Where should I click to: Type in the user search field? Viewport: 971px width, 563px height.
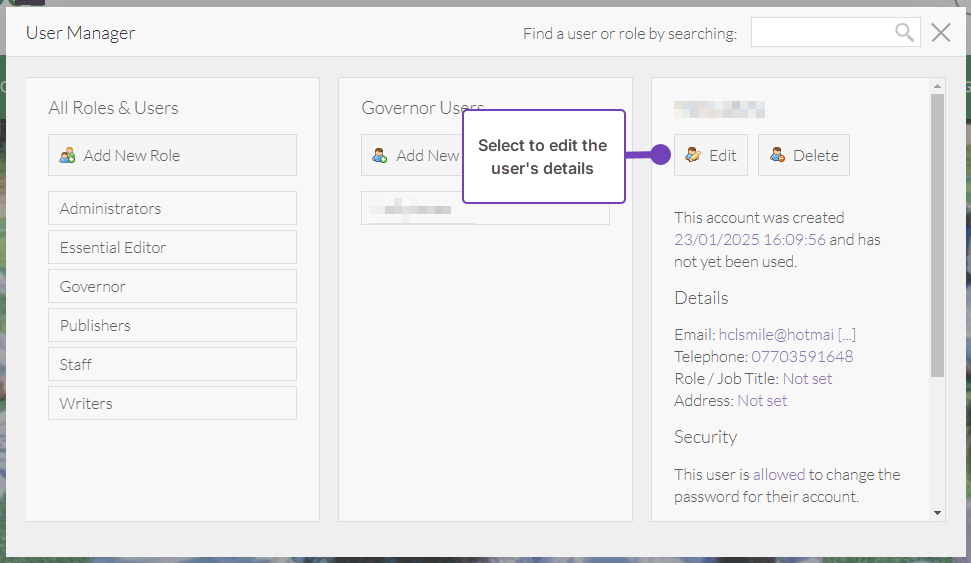[820, 33]
